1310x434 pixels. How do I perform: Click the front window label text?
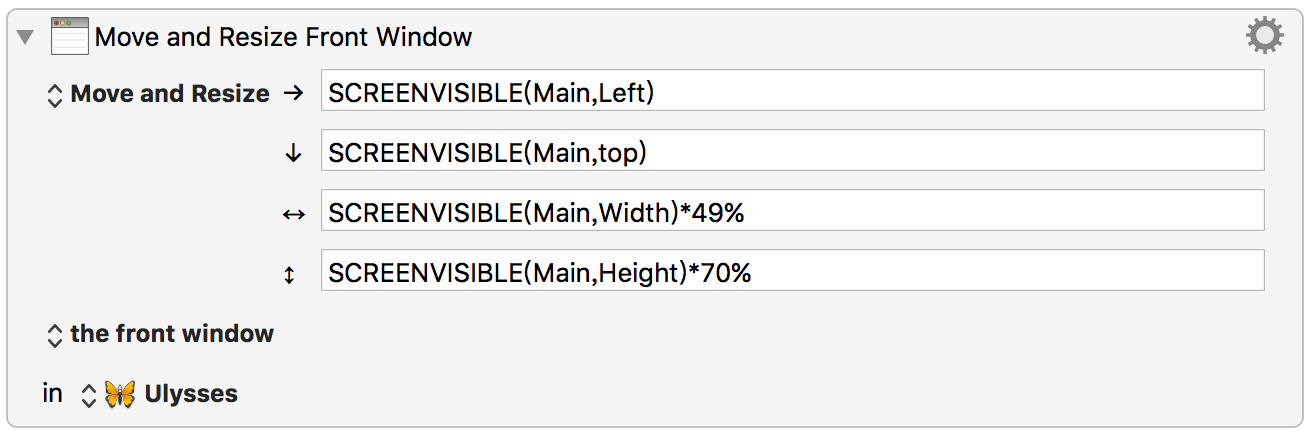click(172, 334)
